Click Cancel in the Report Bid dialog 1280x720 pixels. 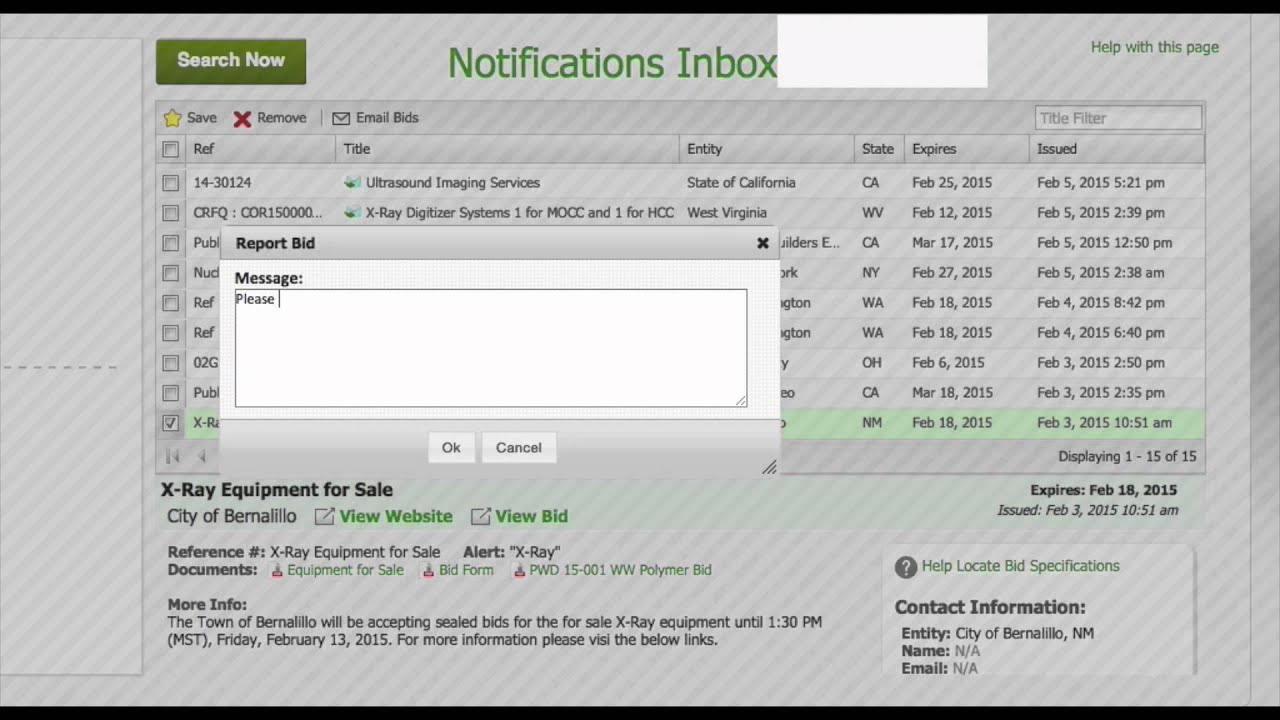518,448
